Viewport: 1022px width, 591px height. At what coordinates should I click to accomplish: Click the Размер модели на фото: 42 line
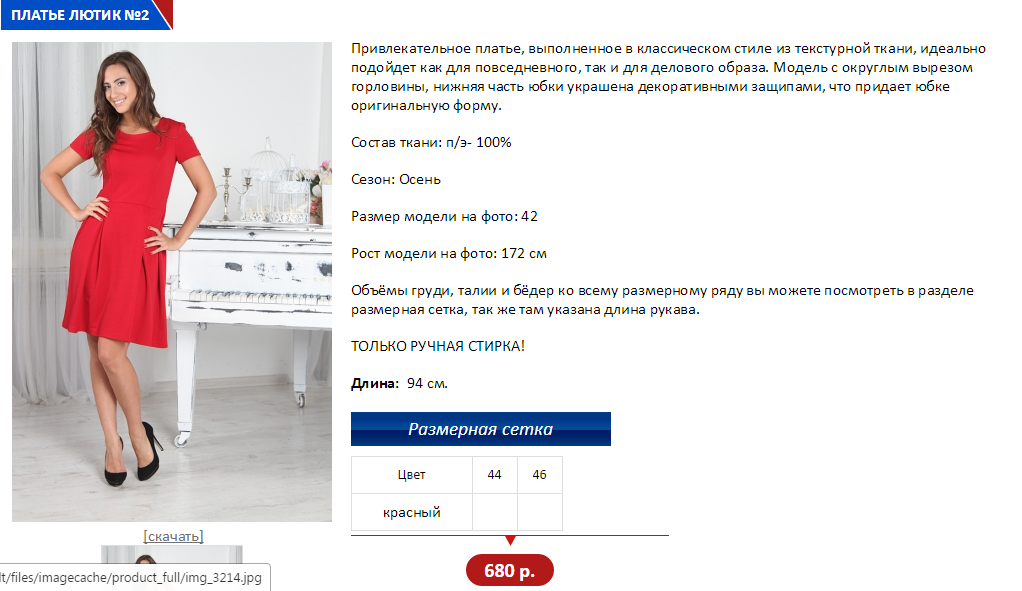click(444, 216)
